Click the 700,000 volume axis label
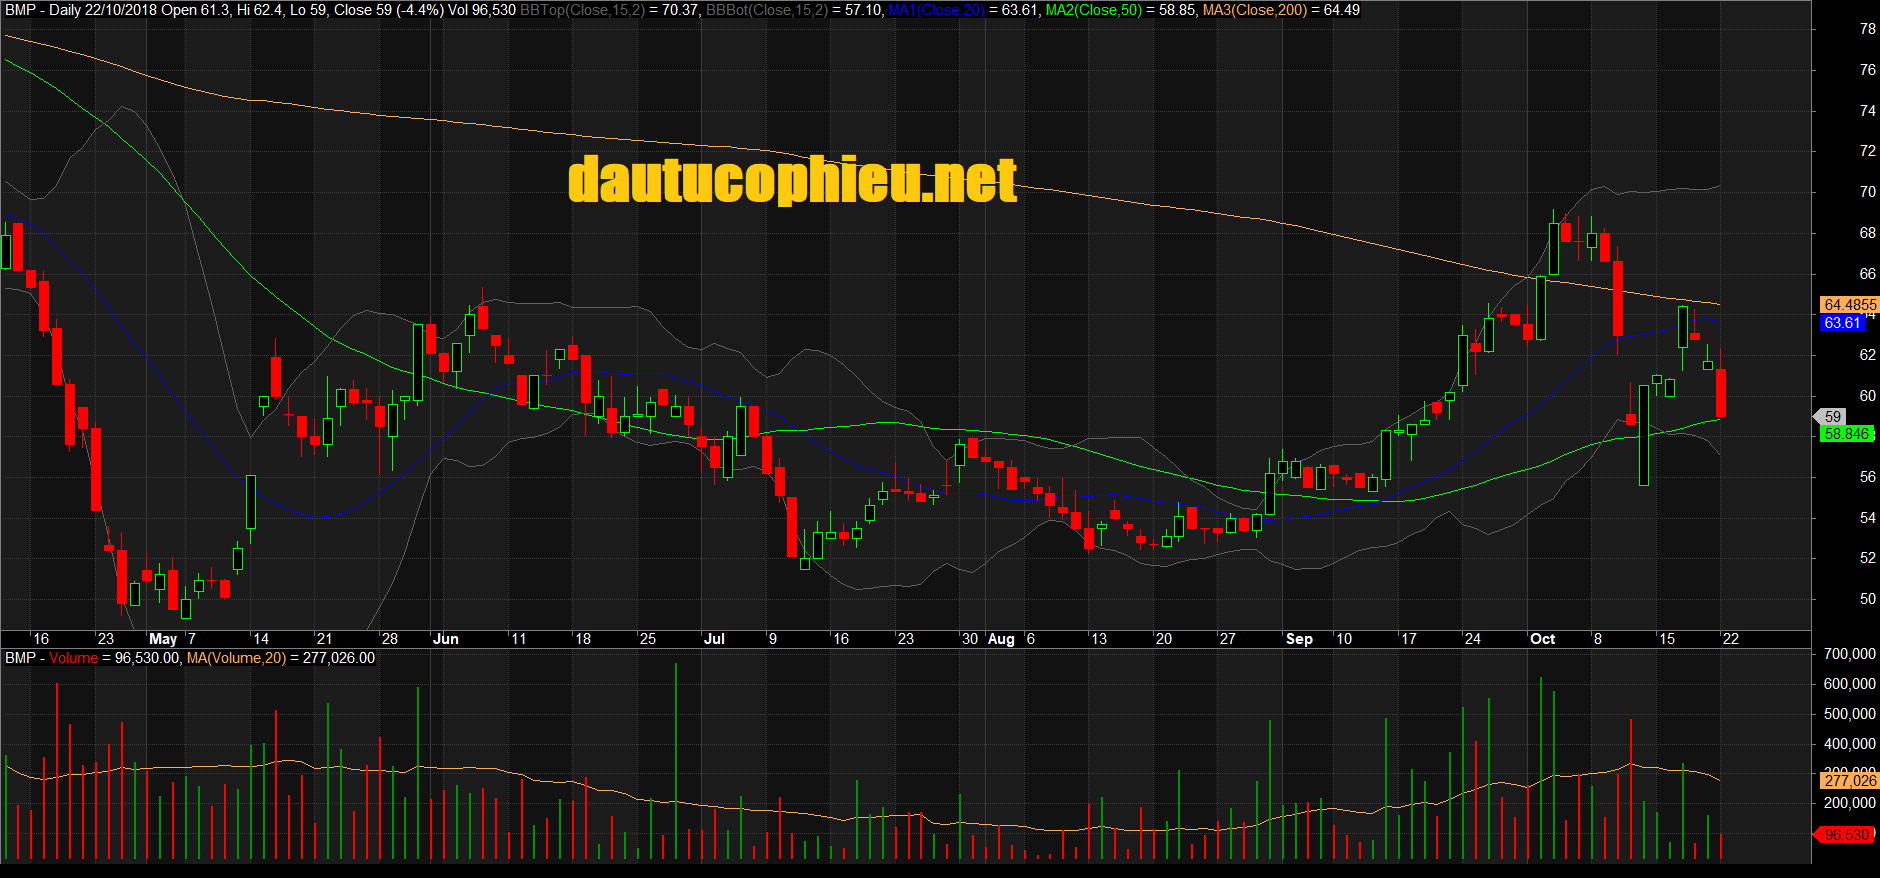This screenshot has width=1880, height=878. (x=1850, y=654)
